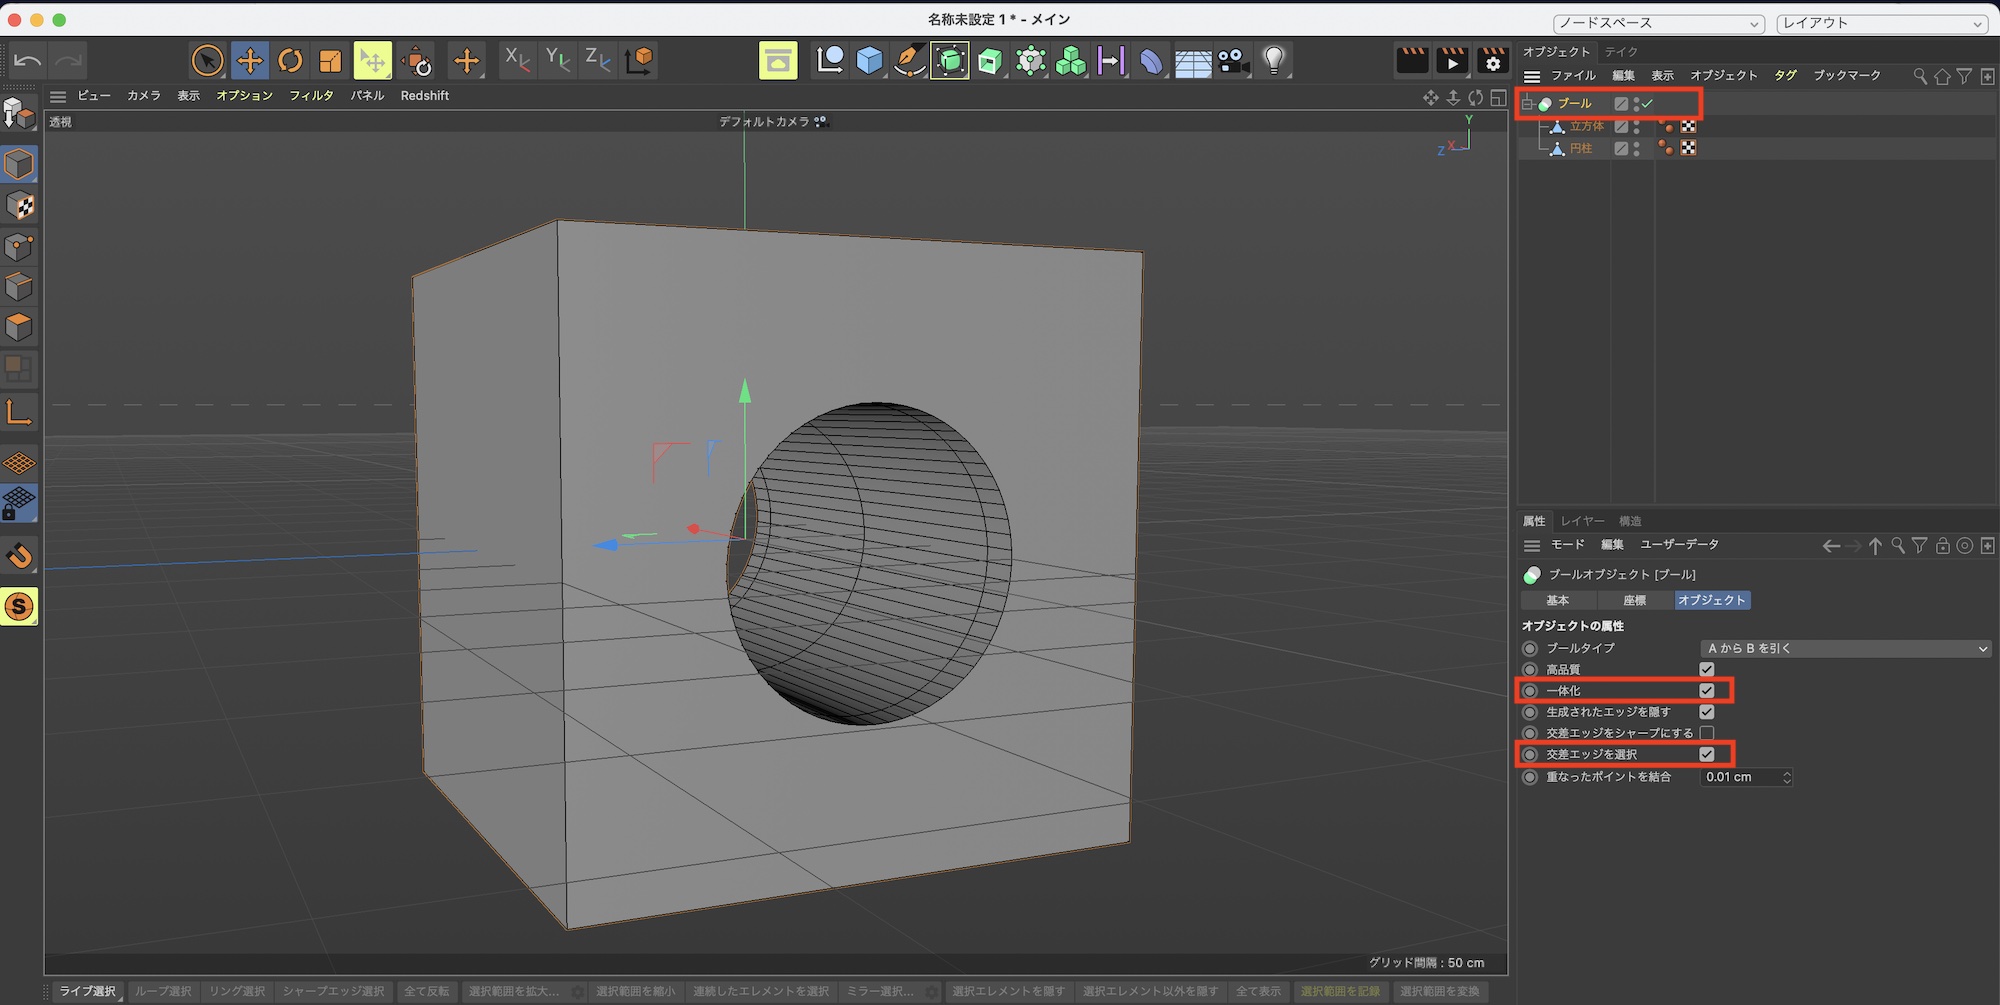The height and width of the screenshot is (1005, 2000).
Task: Switch to the 座標 tab
Action: pos(1634,601)
